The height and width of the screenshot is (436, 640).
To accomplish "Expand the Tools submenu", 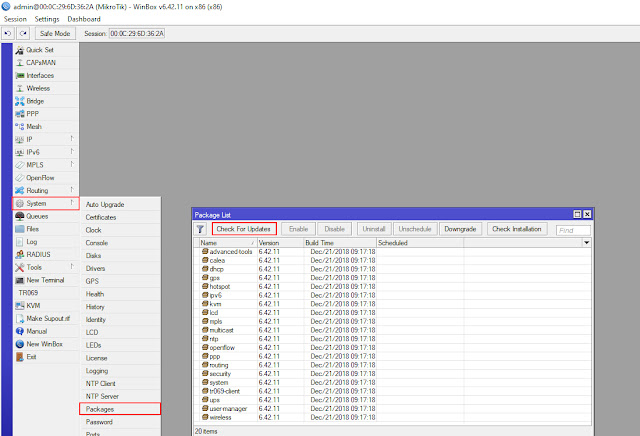I will point(46,267).
